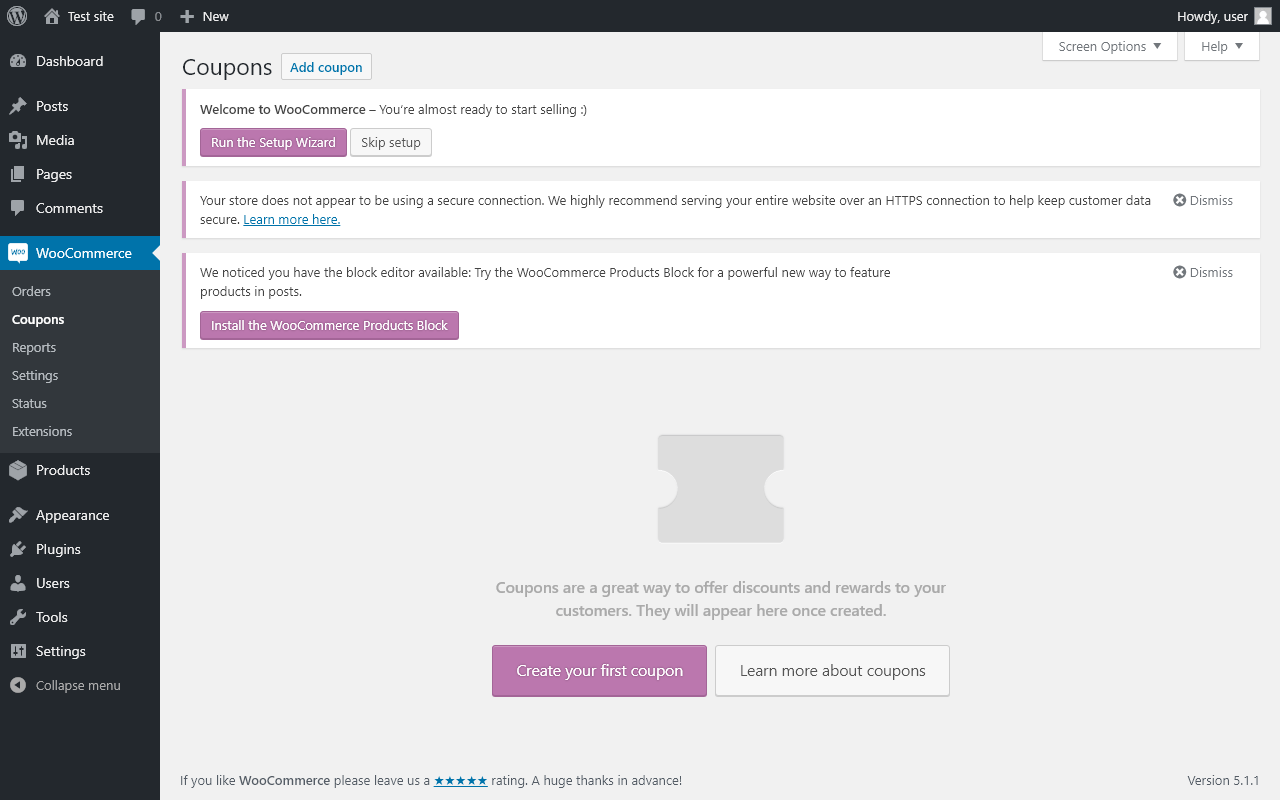Viewport: 1280px width, 800px height.
Task: Click the Collapse menu text
Action: [x=78, y=685]
